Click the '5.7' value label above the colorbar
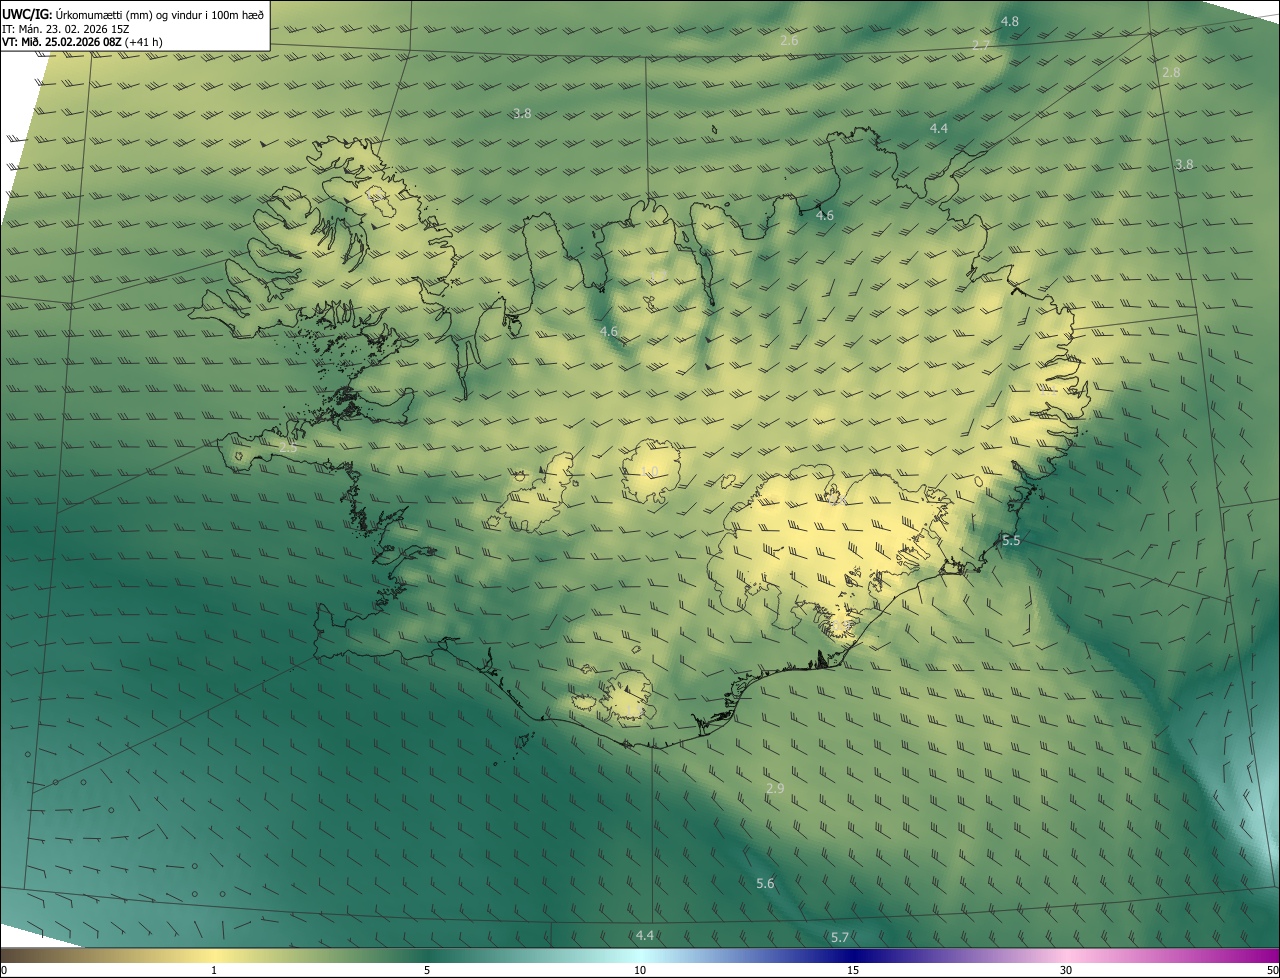The width and height of the screenshot is (1280, 978). tap(840, 937)
